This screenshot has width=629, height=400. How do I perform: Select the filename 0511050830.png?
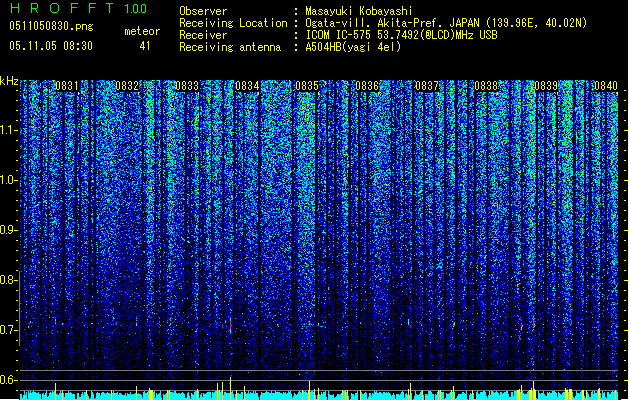(51, 26)
